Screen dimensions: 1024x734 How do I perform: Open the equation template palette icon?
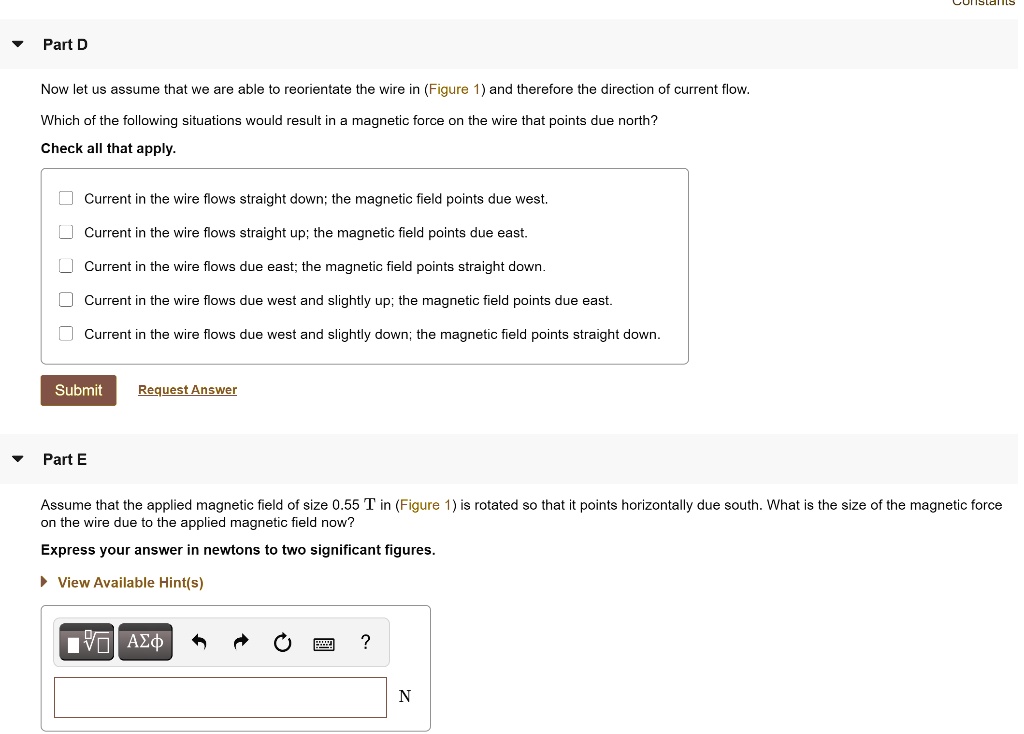coord(86,642)
